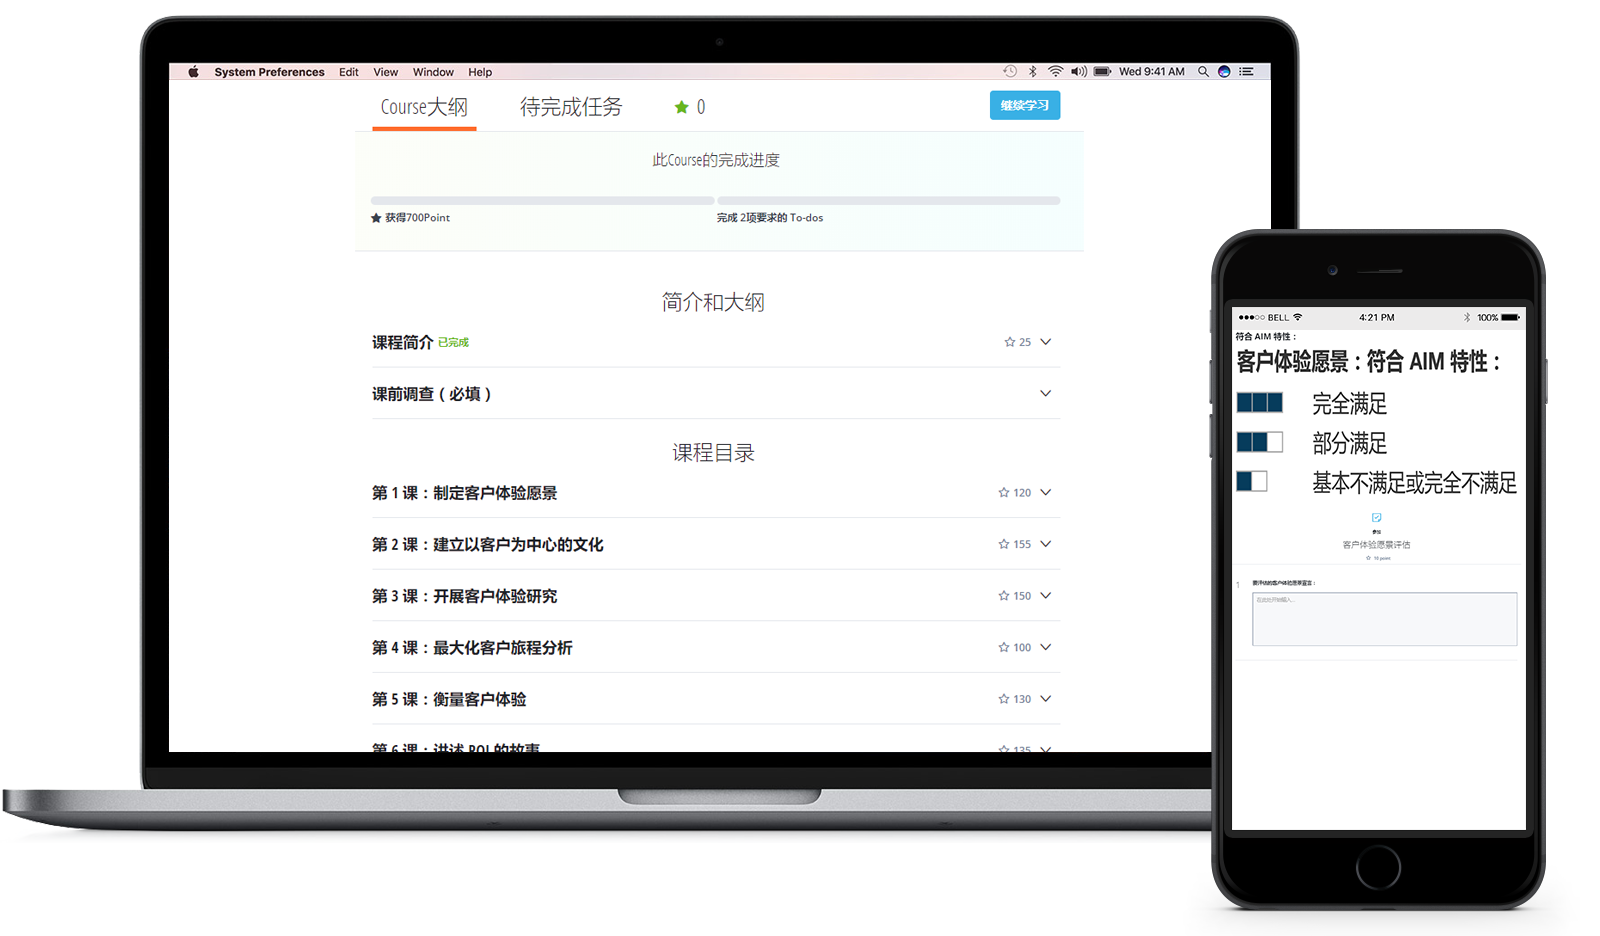Click the 已完成 status label
This screenshot has width=1600, height=936.
point(453,343)
